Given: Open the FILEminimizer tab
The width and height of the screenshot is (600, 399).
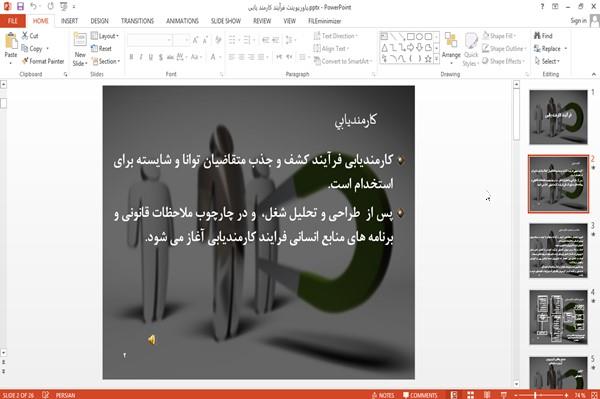Looking at the screenshot, I should [324, 21].
